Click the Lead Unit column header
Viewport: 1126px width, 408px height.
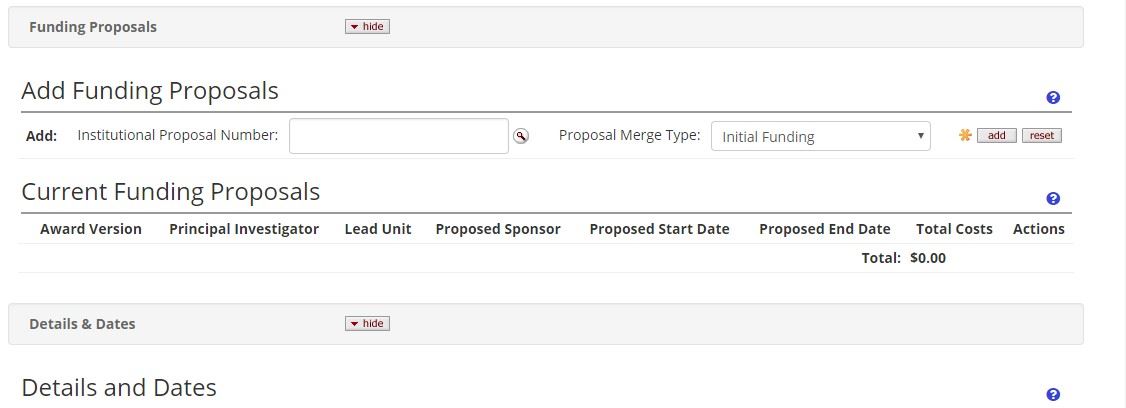coord(378,229)
